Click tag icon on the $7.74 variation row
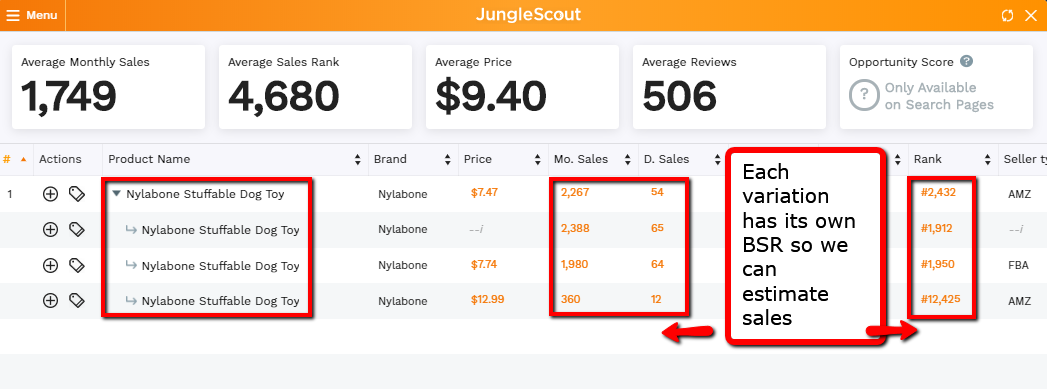 point(77,265)
